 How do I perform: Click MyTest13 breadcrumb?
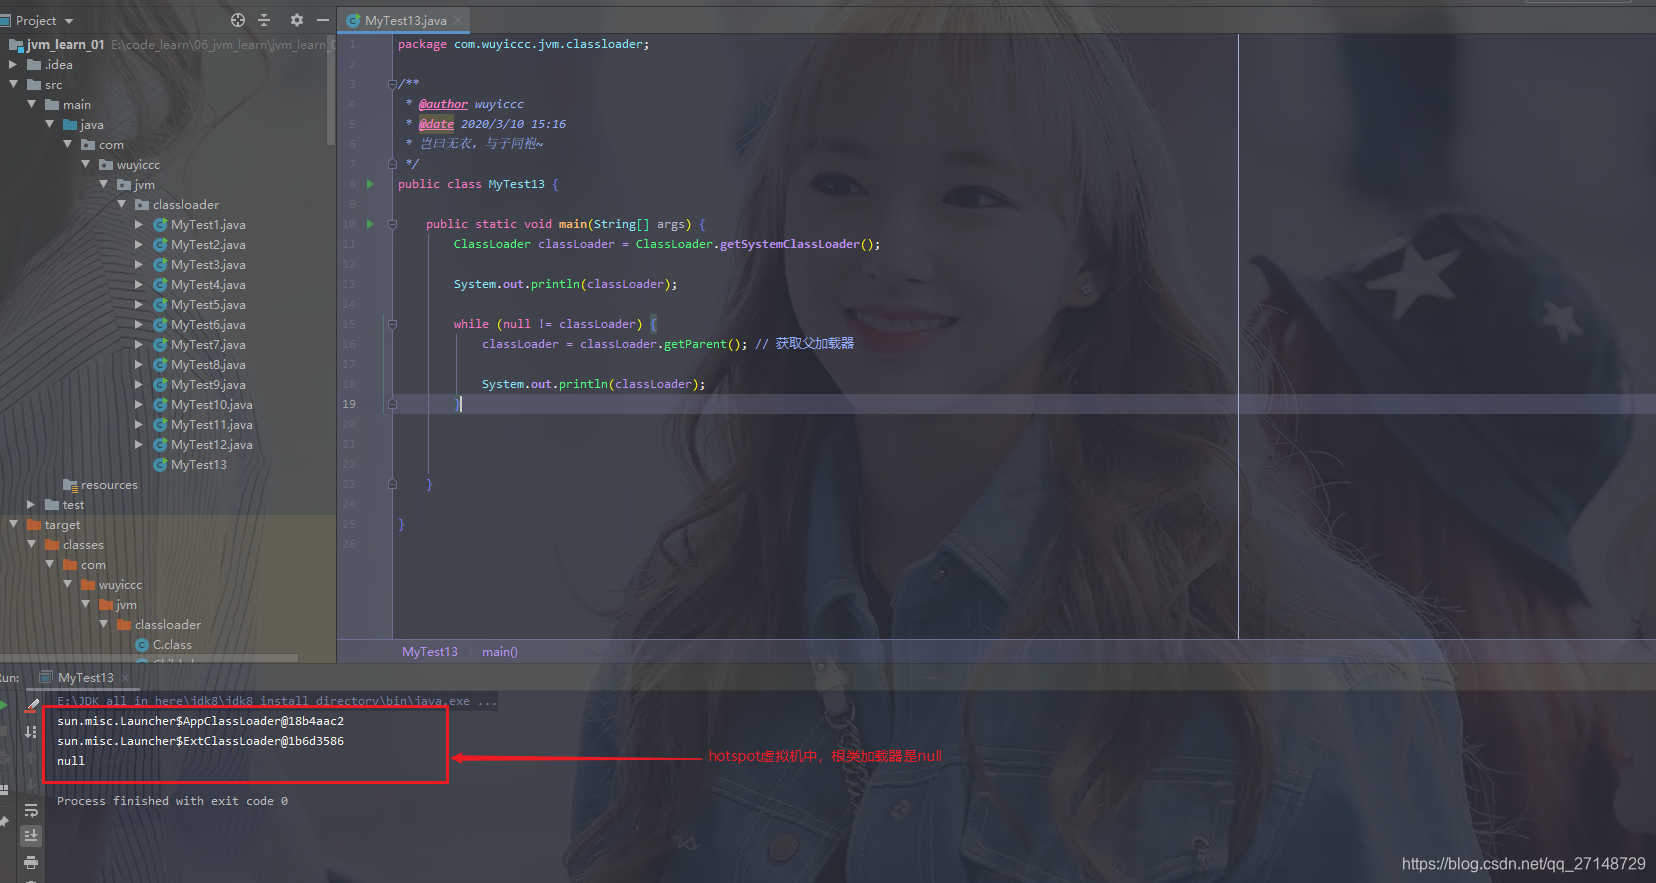point(429,651)
